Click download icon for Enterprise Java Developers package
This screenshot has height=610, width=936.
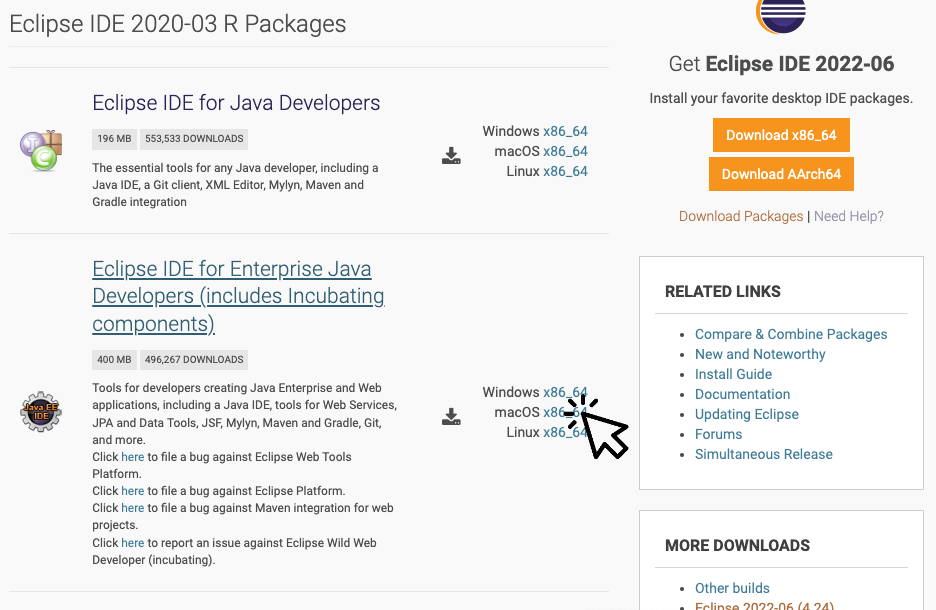point(451,417)
